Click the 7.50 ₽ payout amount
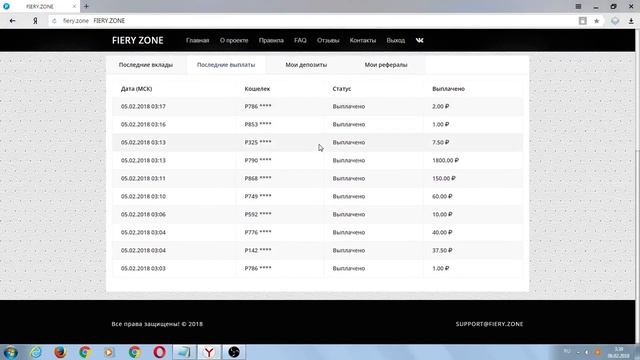Viewport: 640px width, 360px height. [440, 142]
